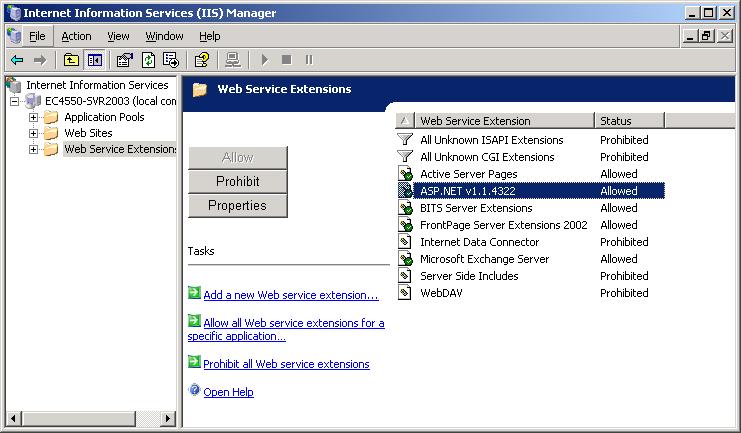Click the Open Help link
The height and width of the screenshot is (433, 741).
(228, 392)
